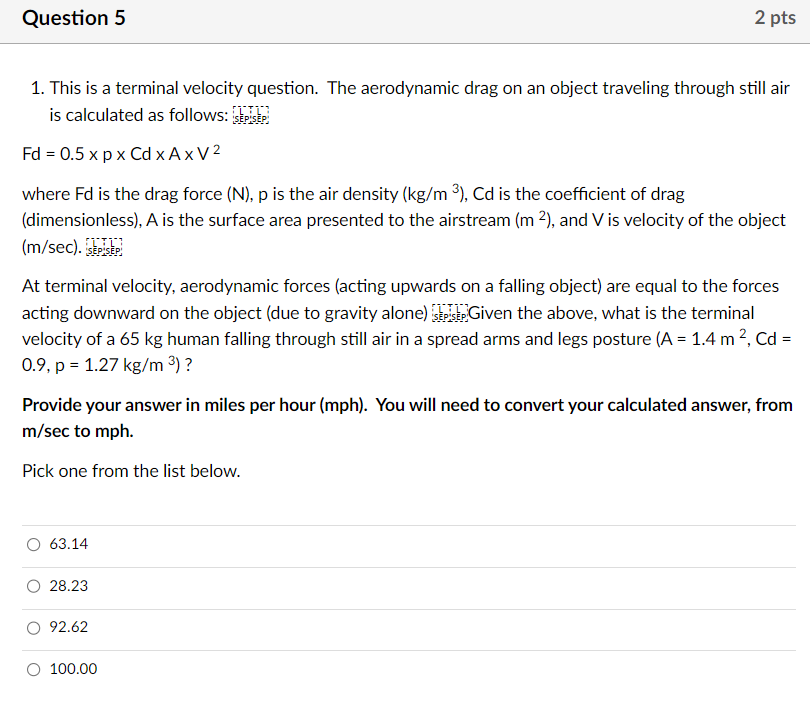Viewport: 810px width, 704px height.
Task: Click the 63.14 answer row text
Action: (x=69, y=544)
